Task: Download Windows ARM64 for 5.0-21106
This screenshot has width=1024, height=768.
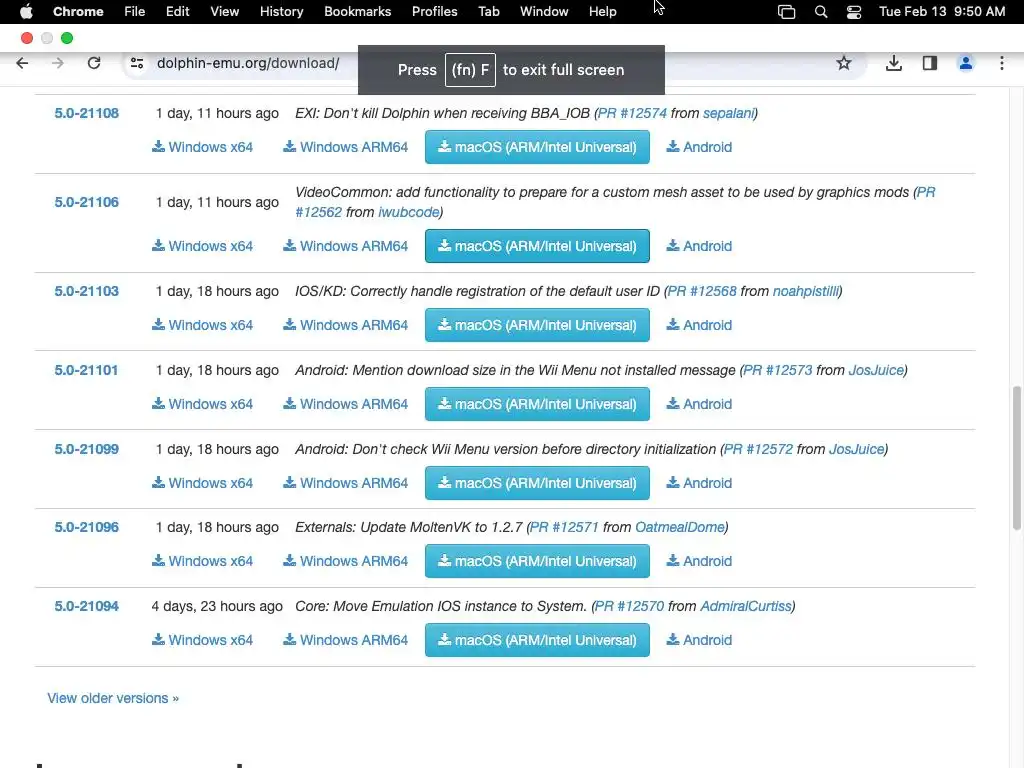Action: pyautogui.click(x=345, y=246)
